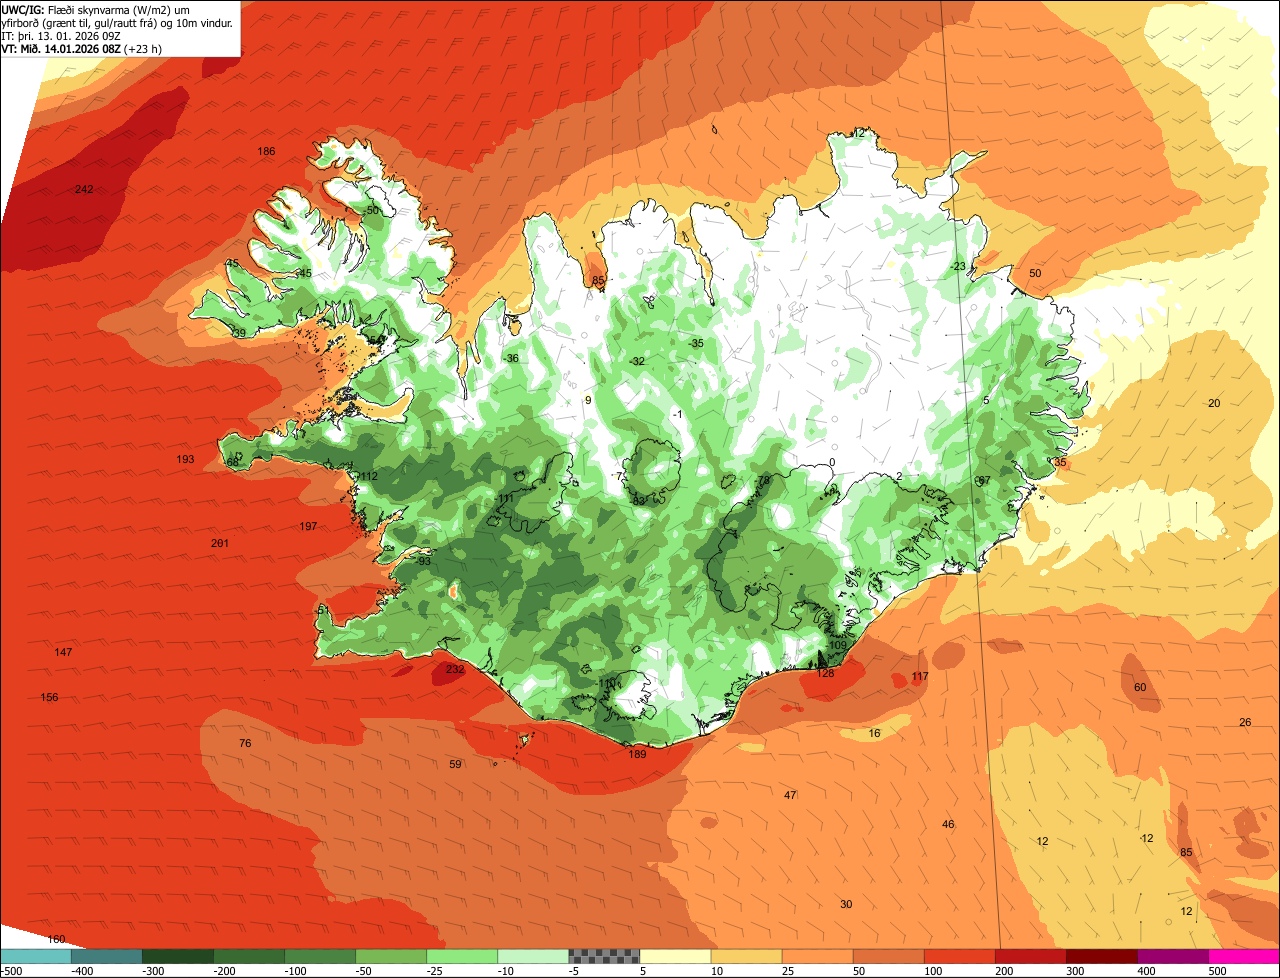This screenshot has height=978, width=1280.
Task: Select the map value 47
Action: (x=790, y=795)
